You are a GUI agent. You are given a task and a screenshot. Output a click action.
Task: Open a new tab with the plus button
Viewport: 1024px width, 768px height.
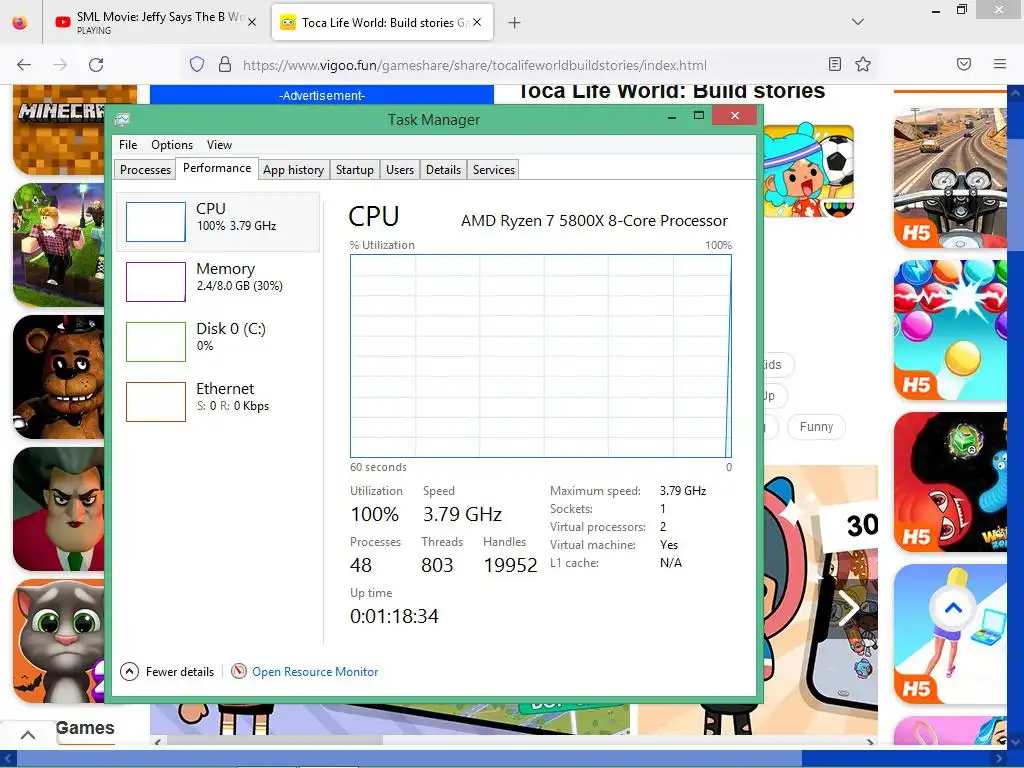click(x=515, y=23)
